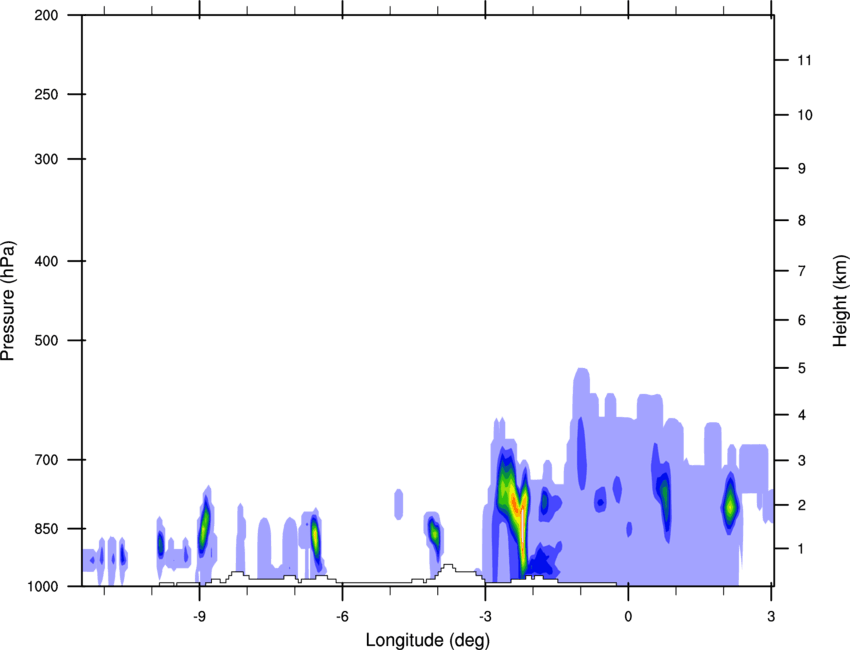Select the 1000 pressure tick label
This screenshot has height=650, width=850.
coord(42,586)
